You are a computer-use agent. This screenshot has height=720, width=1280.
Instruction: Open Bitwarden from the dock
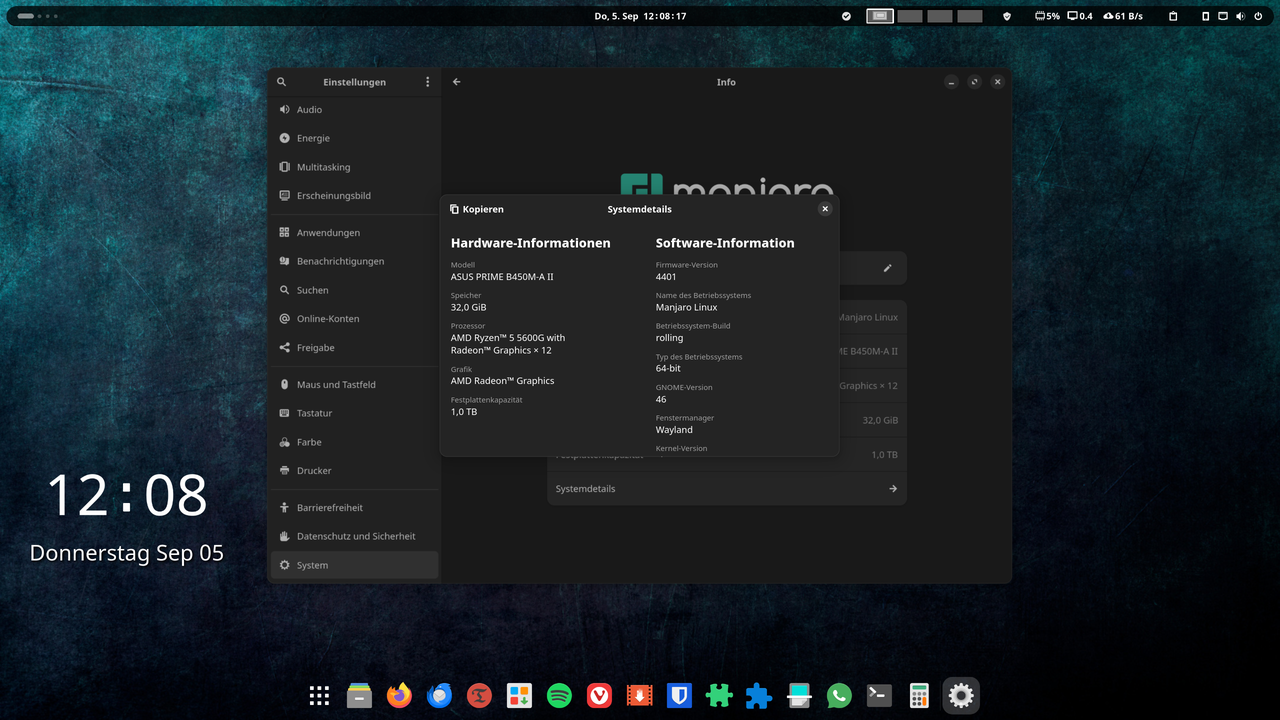click(679, 696)
